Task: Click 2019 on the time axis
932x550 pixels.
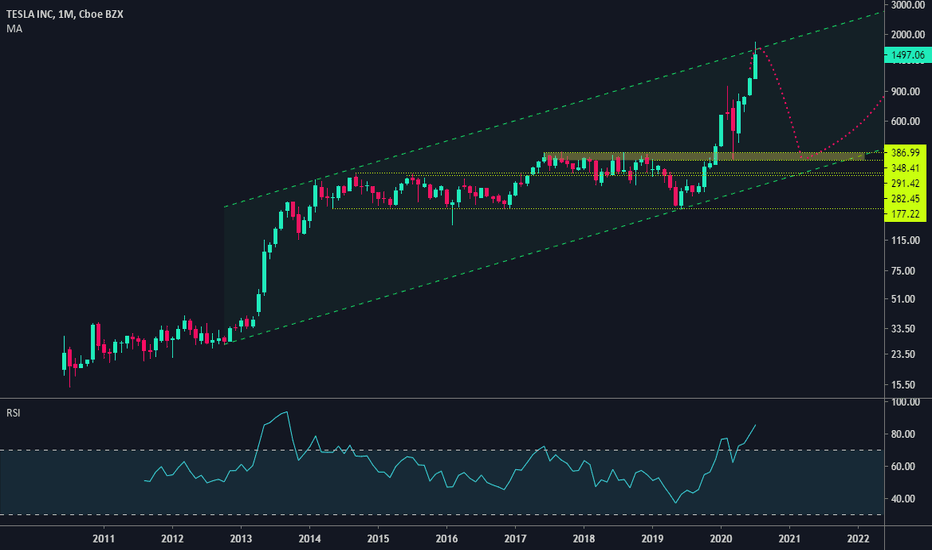Action: [x=652, y=539]
